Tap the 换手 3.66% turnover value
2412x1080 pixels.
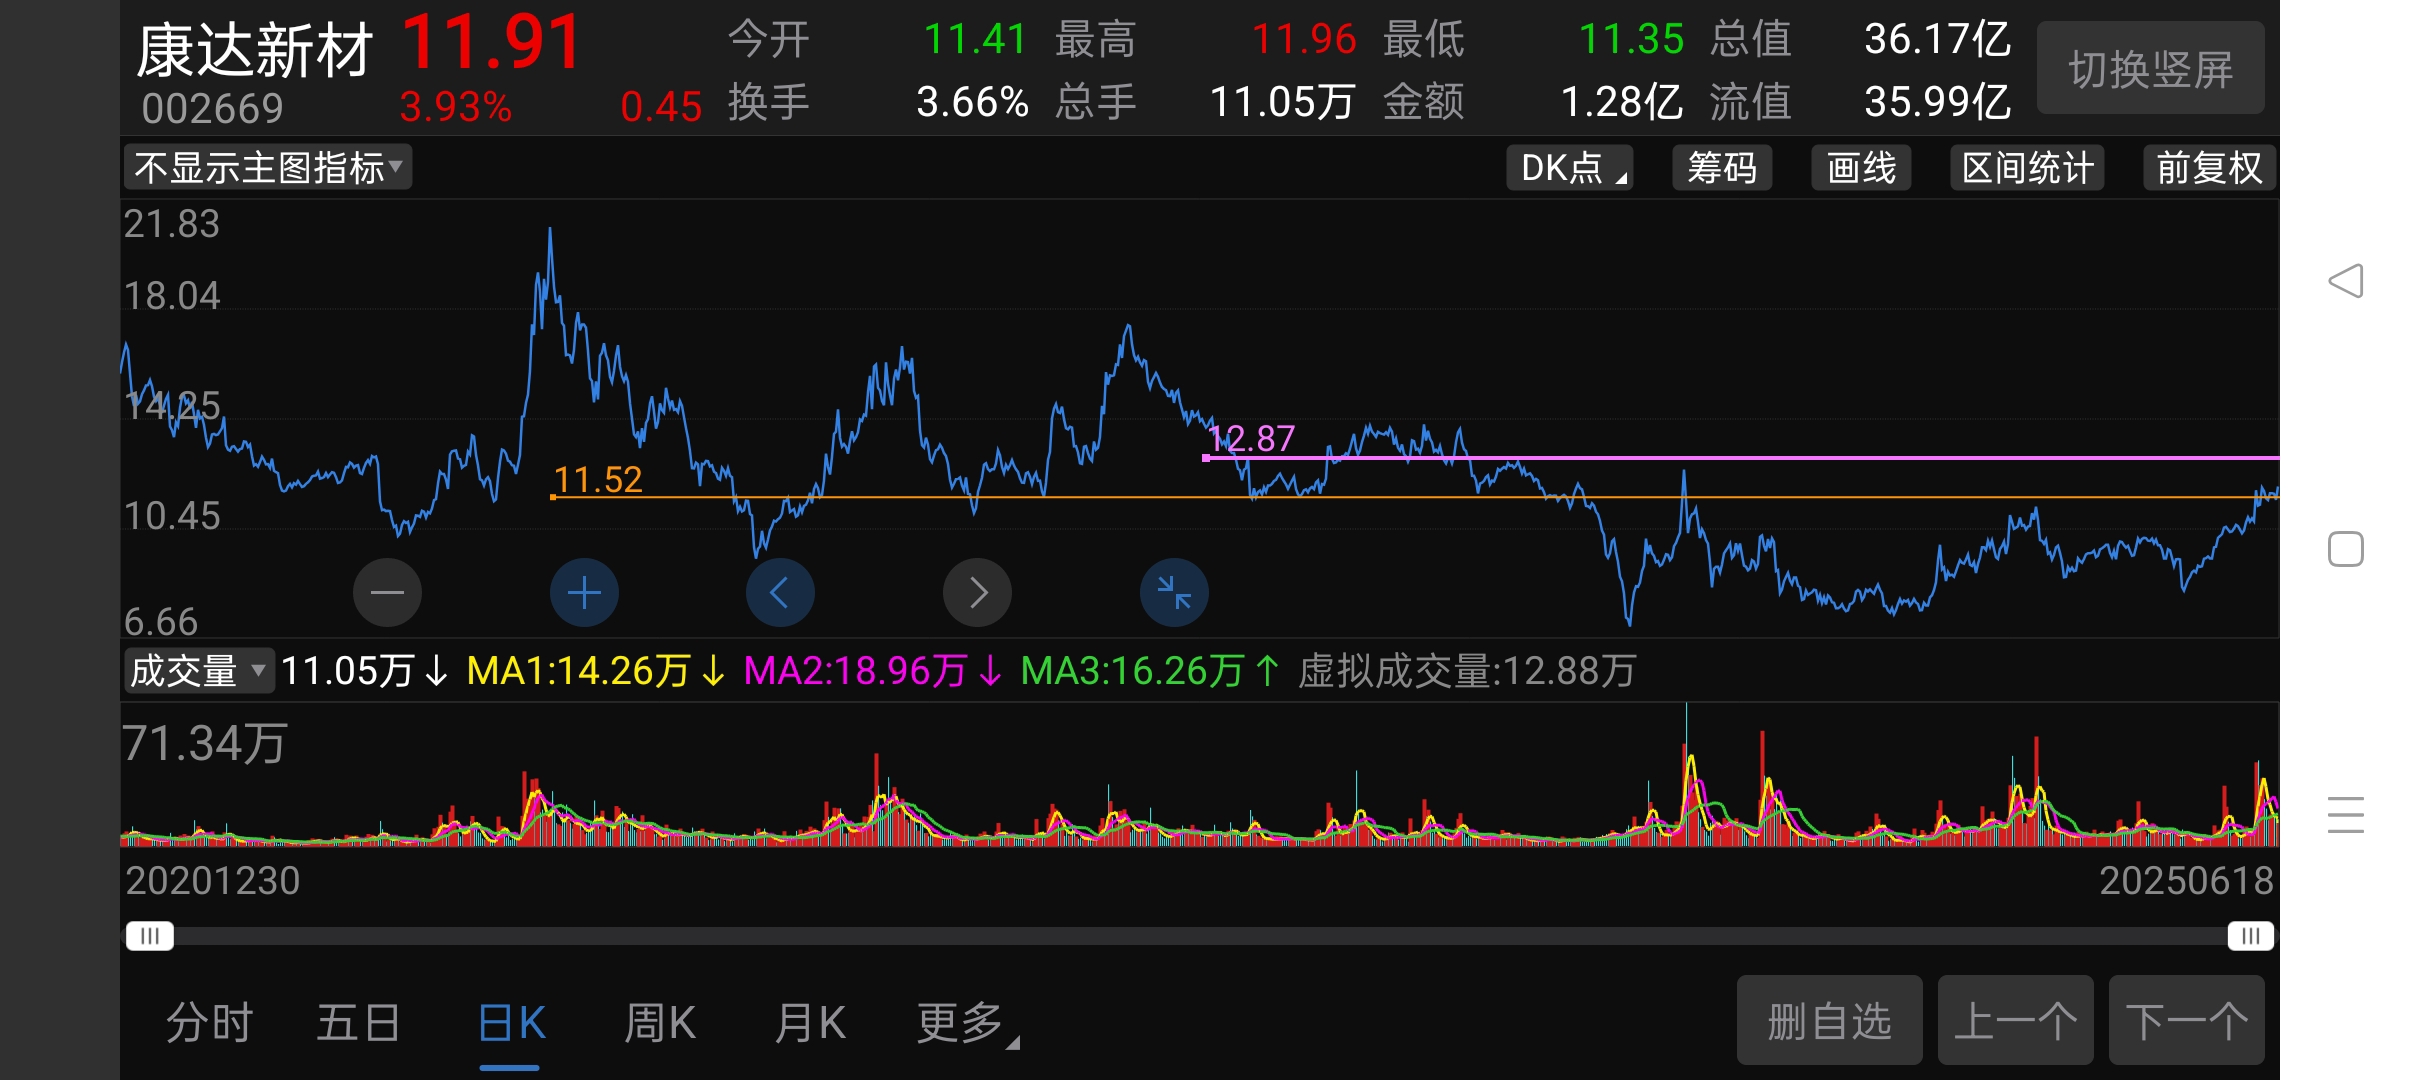(x=972, y=102)
